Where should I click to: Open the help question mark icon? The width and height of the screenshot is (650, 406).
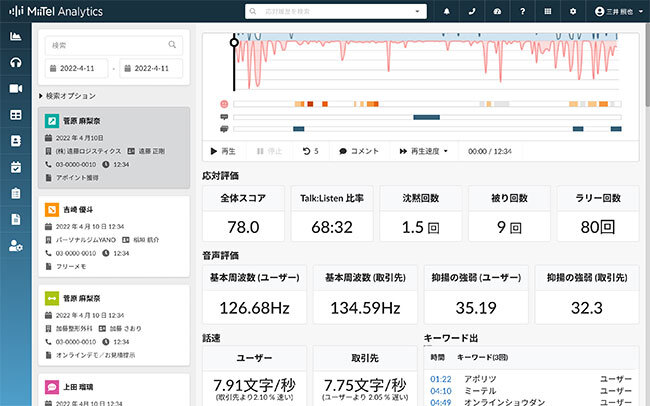point(522,11)
